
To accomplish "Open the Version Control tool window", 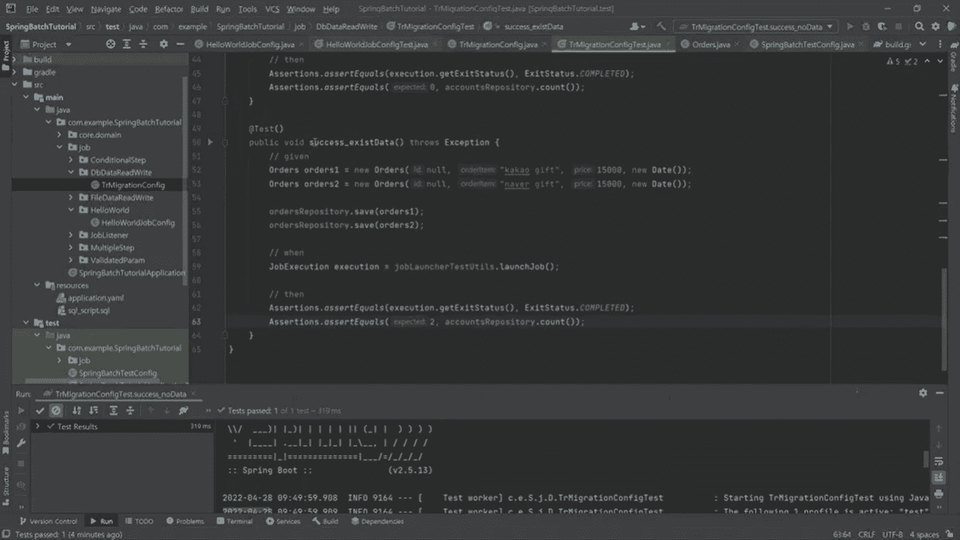I will 48,521.
